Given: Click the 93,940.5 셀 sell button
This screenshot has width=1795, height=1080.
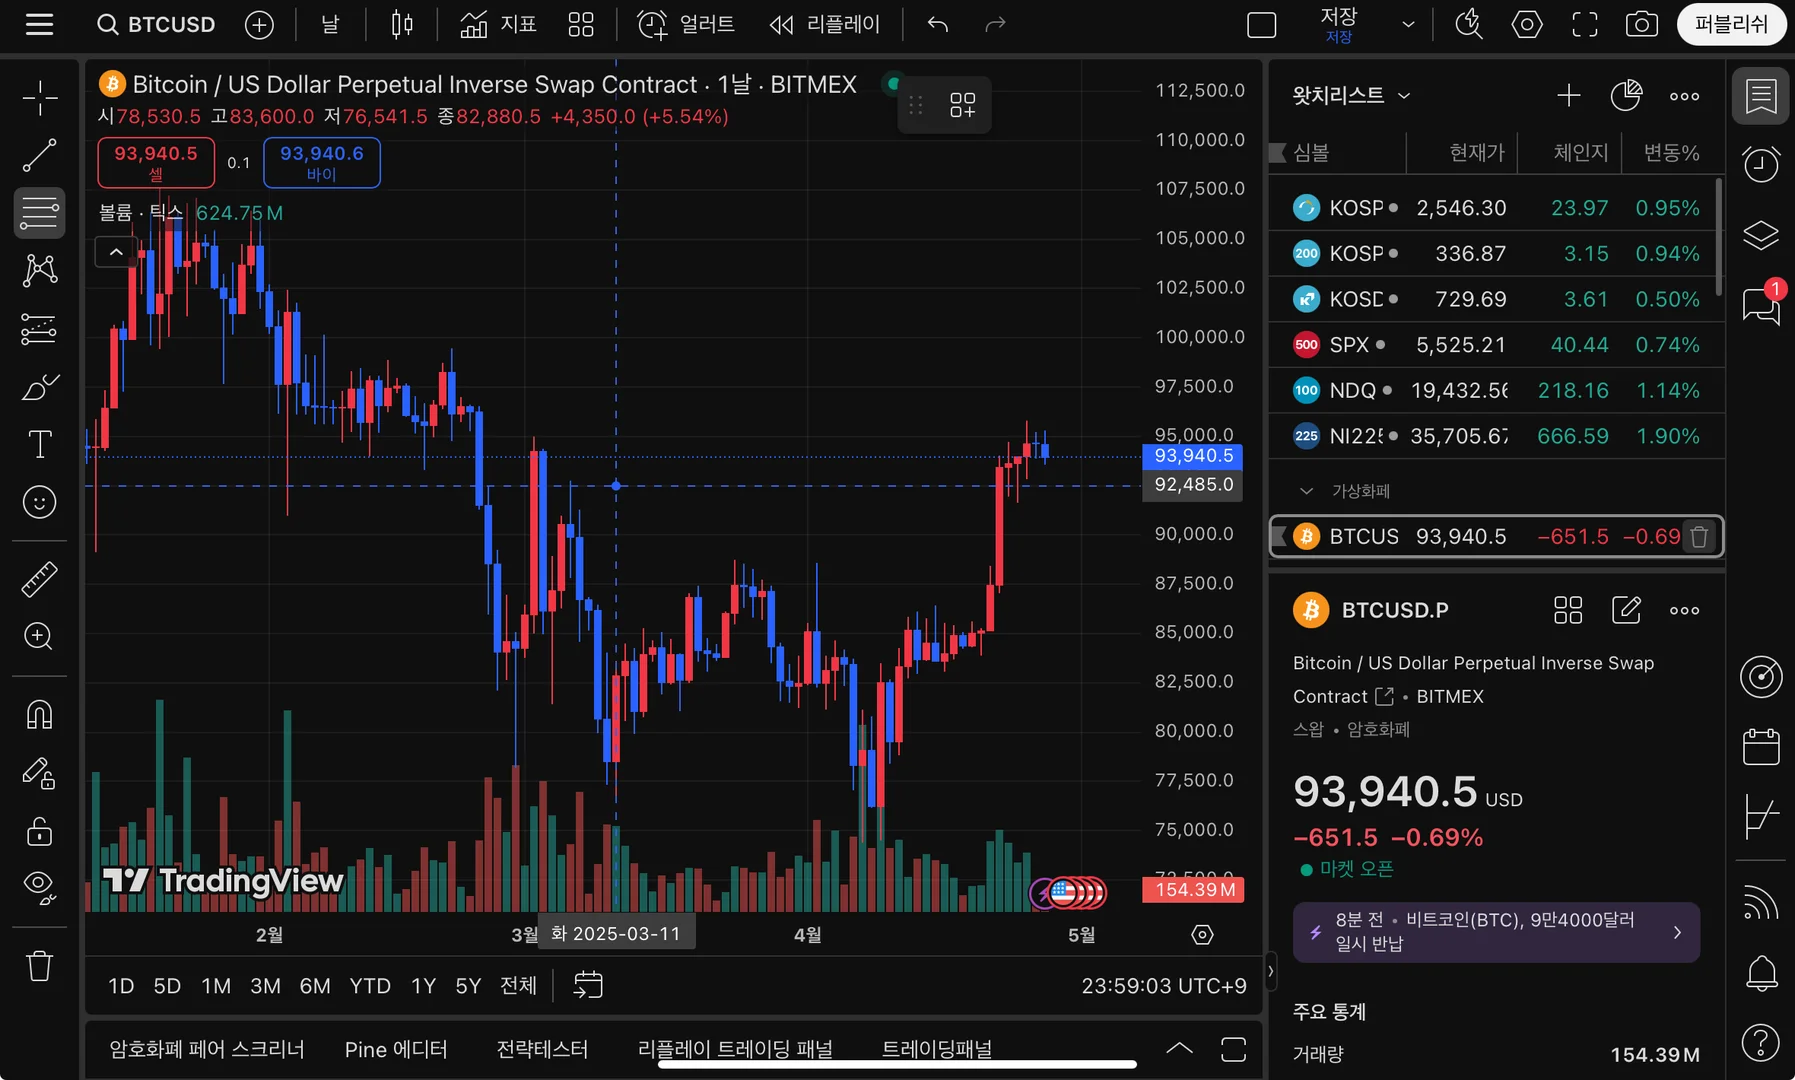Looking at the screenshot, I should 156,162.
